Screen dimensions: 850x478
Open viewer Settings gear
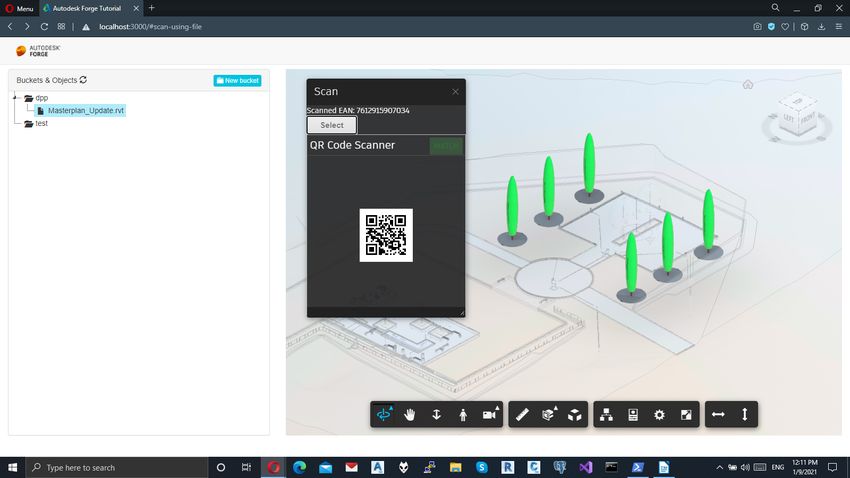coord(659,415)
